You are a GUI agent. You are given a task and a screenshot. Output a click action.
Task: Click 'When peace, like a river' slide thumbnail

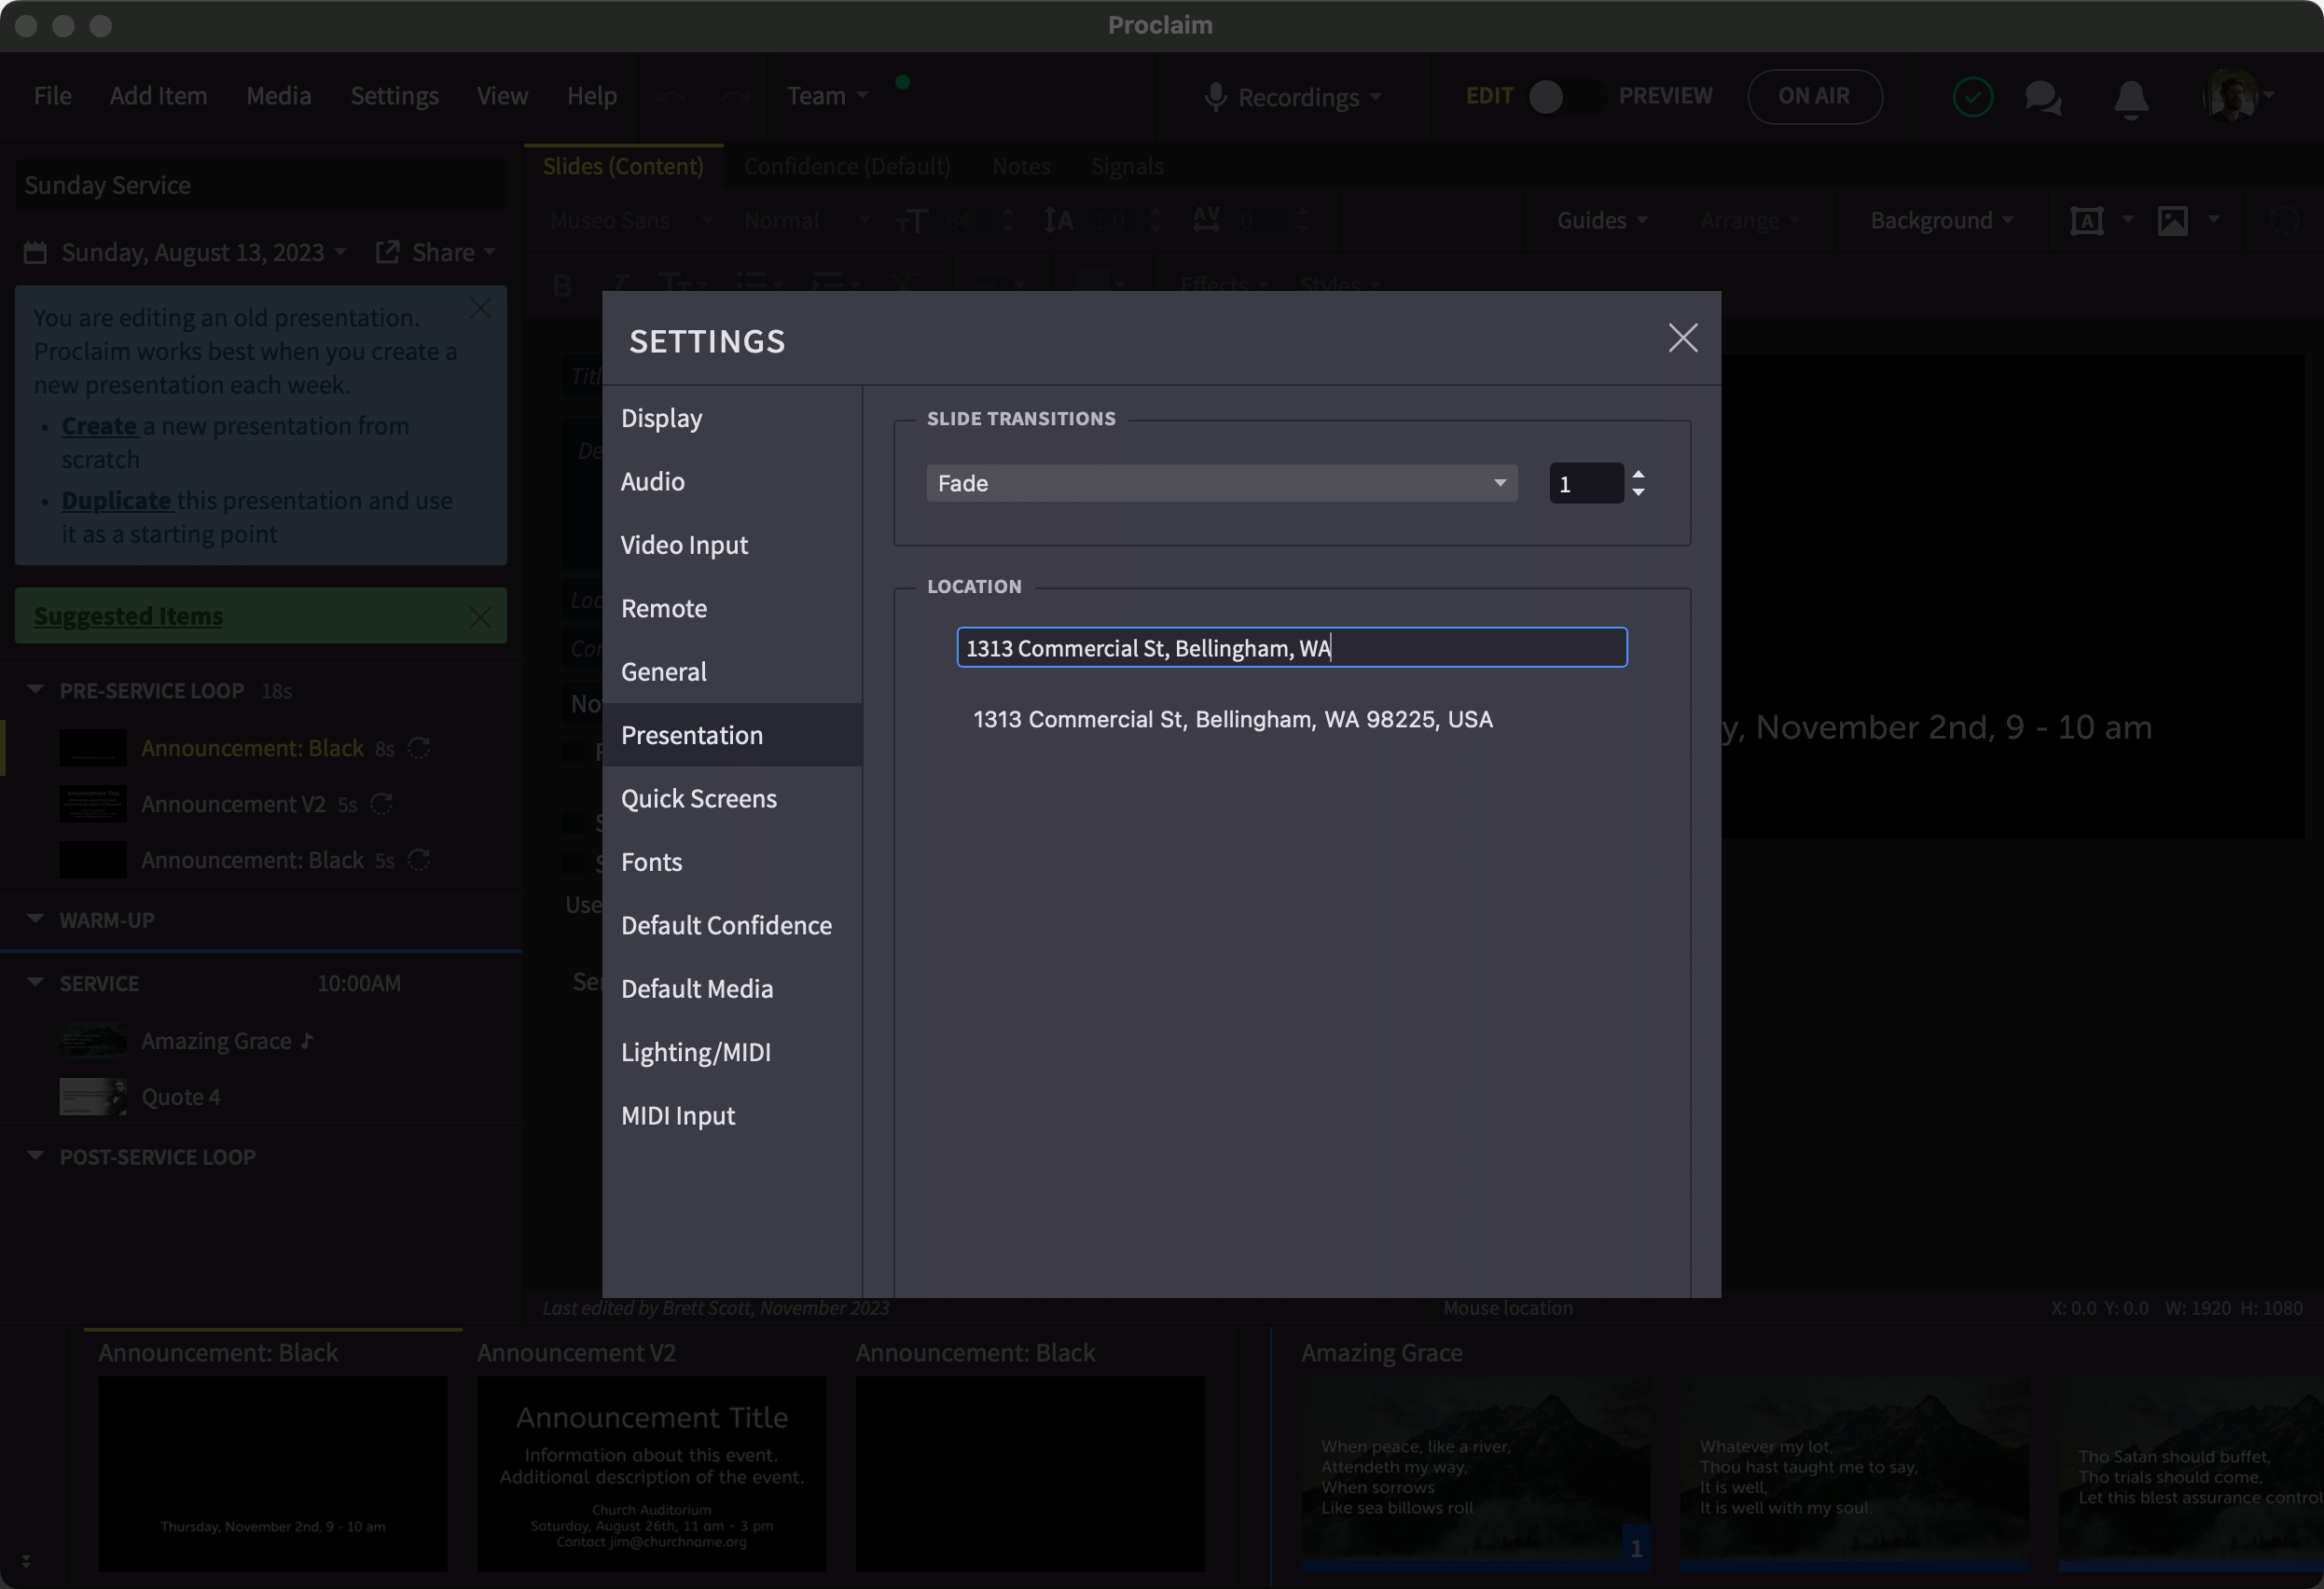[1475, 1474]
